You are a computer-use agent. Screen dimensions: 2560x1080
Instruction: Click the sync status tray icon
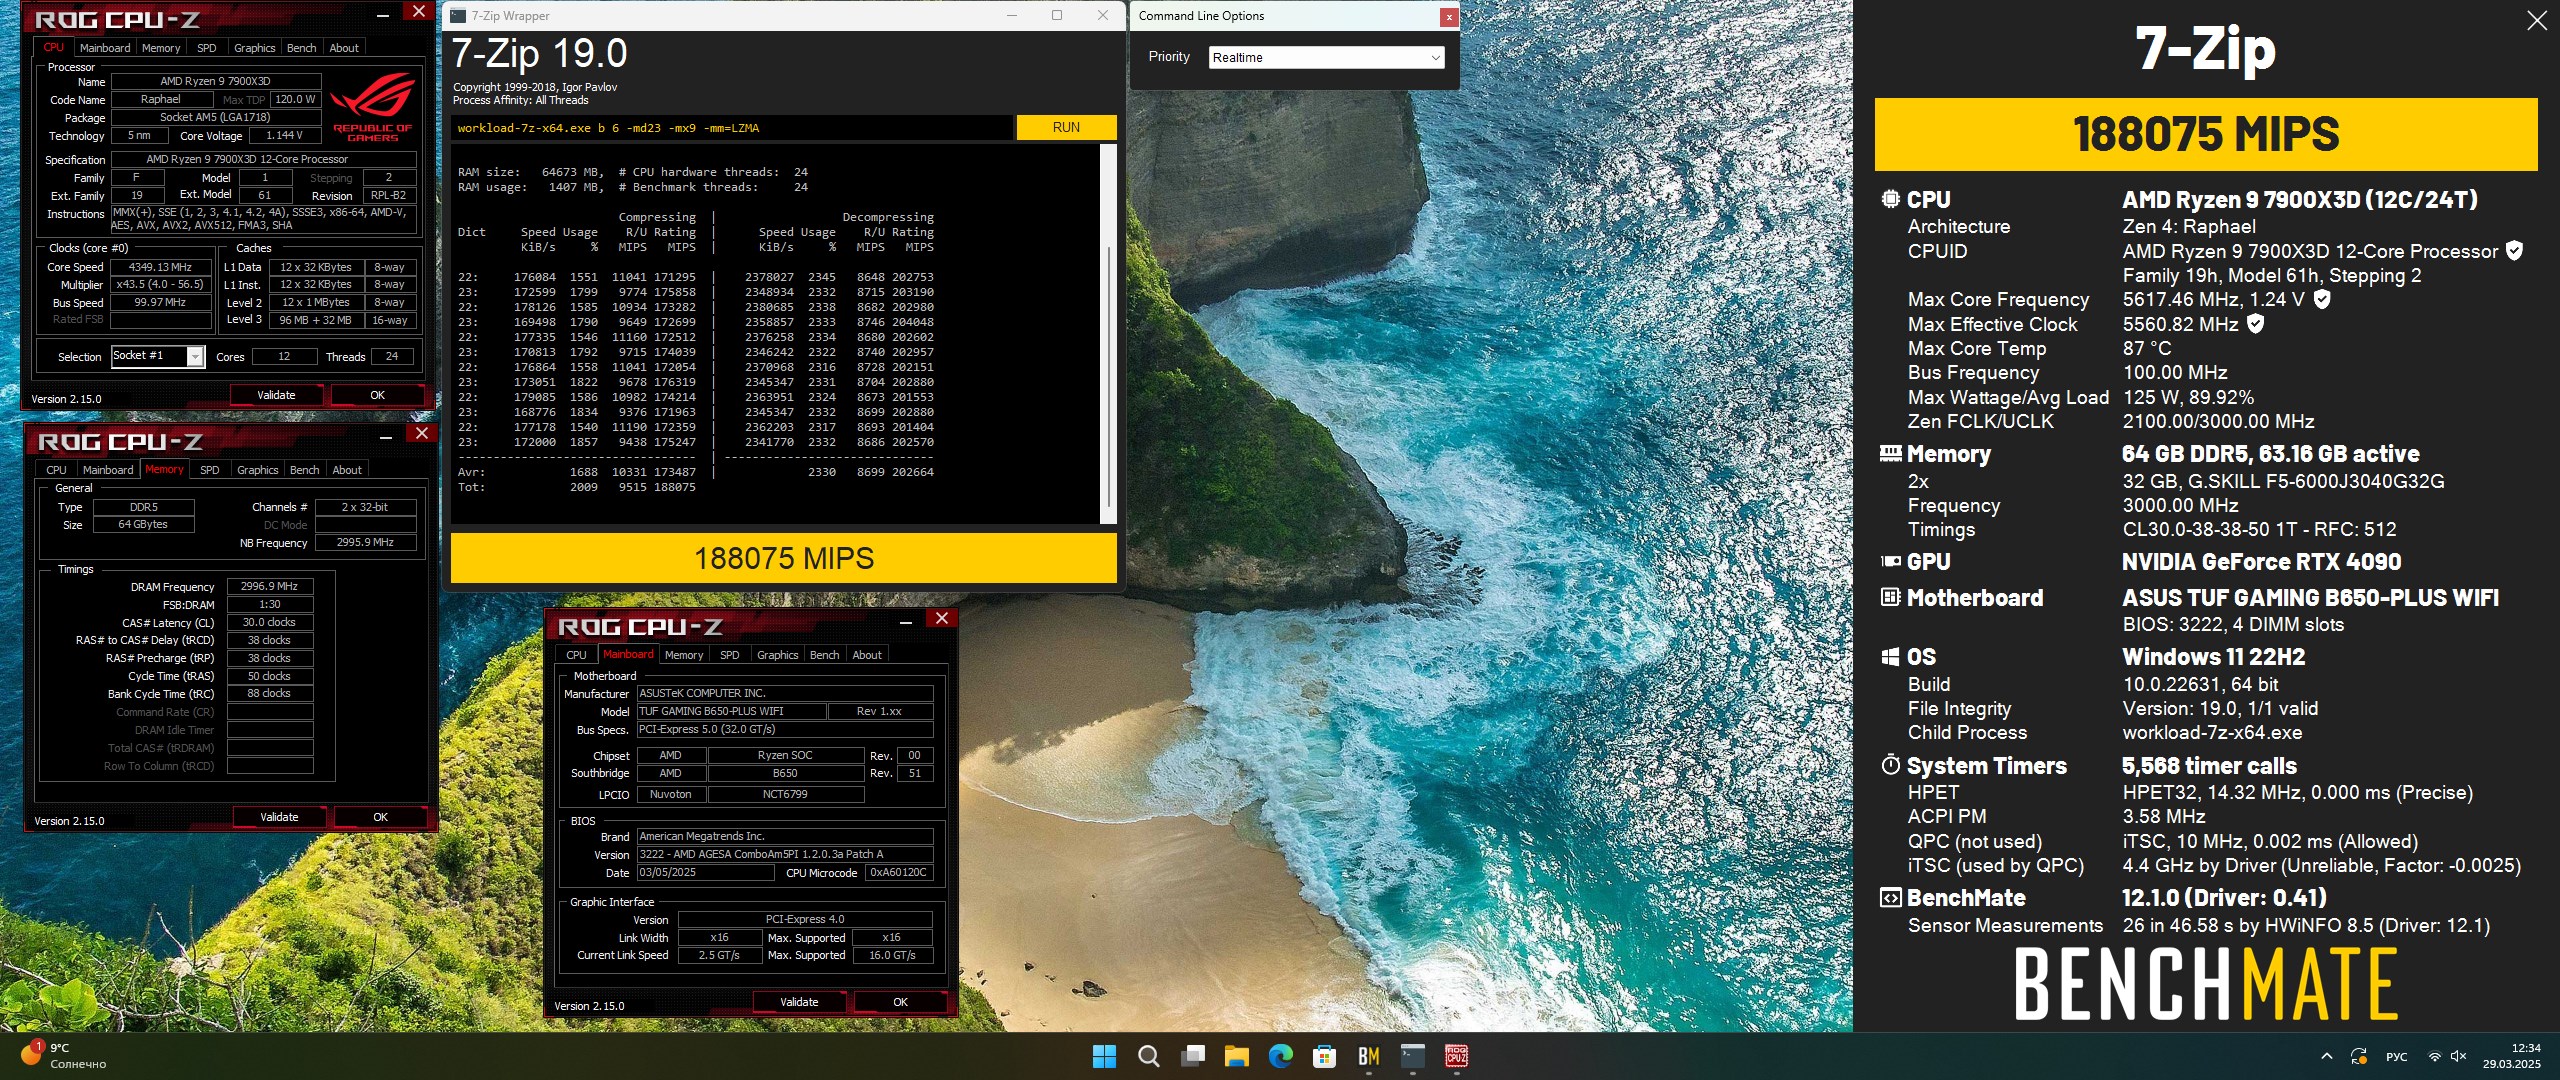point(2358,1056)
